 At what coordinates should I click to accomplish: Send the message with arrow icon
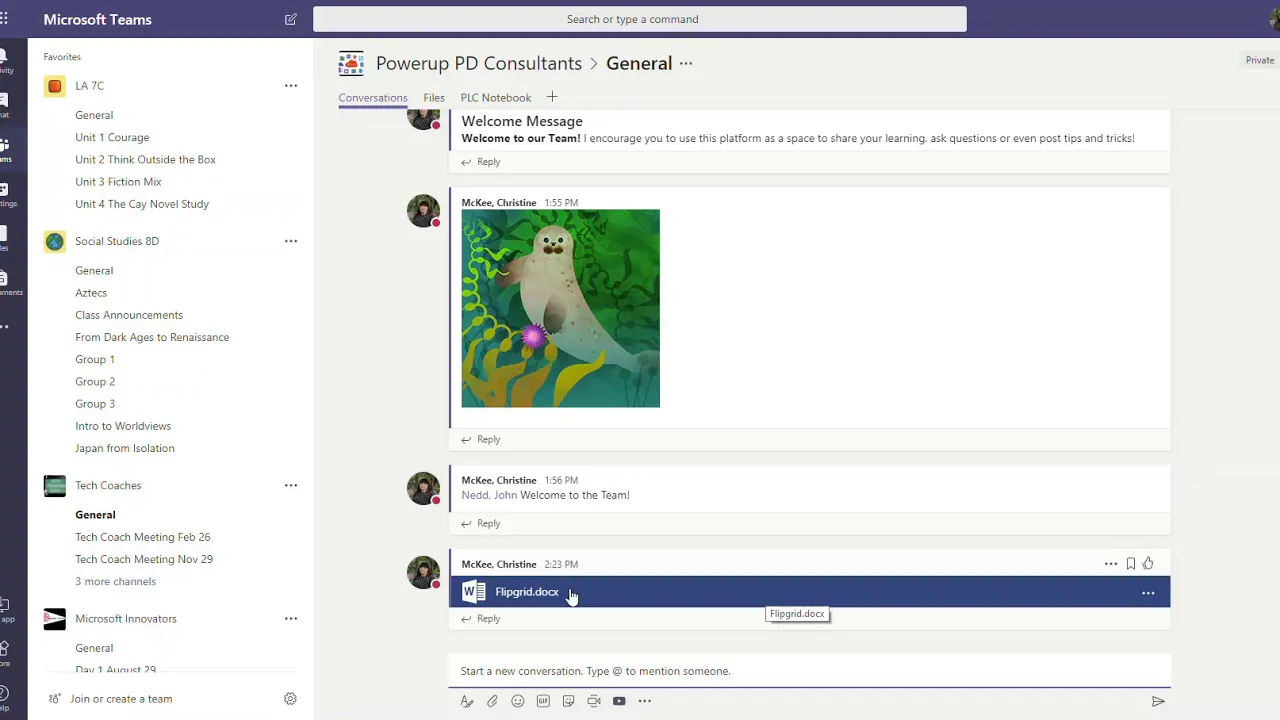point(1158,701)
